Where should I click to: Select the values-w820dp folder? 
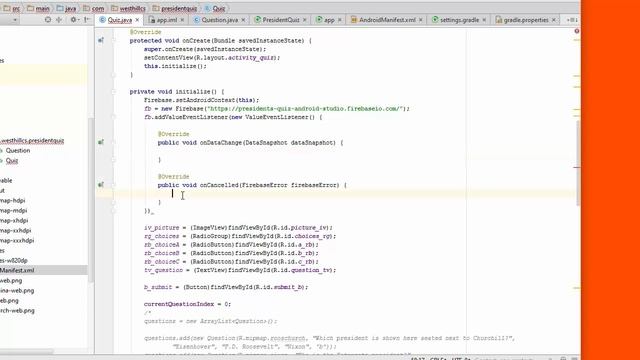click(x=14, y=260)
